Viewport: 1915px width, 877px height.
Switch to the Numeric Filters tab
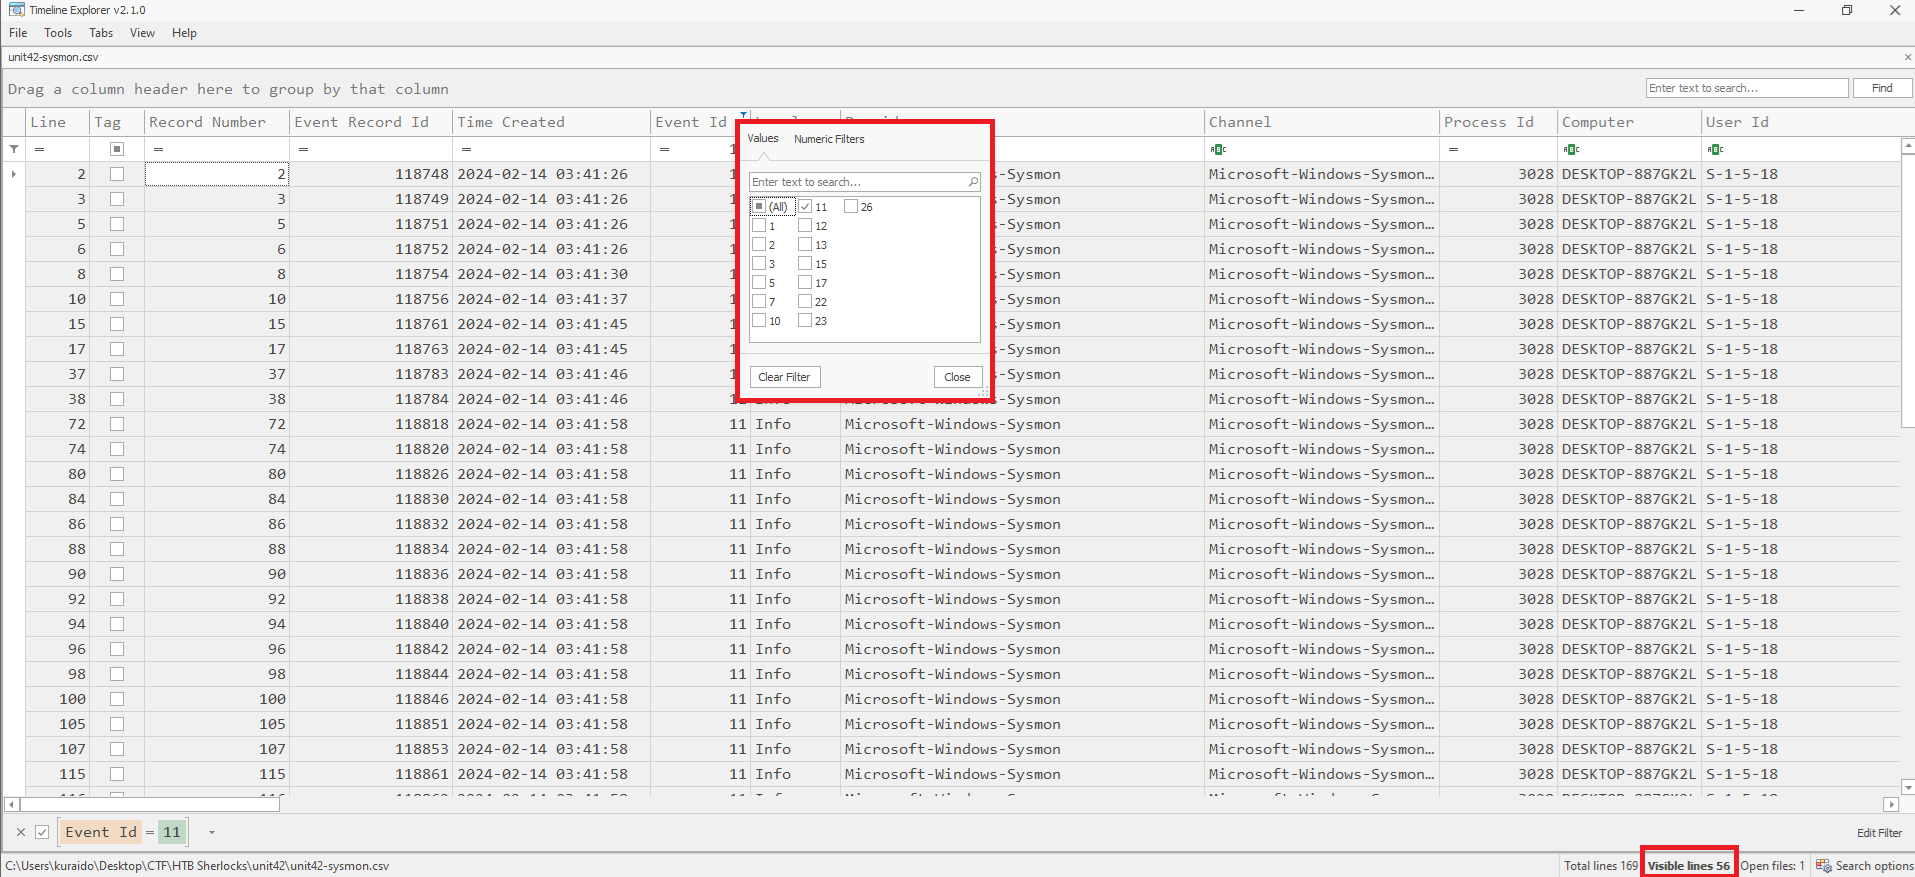tap(829, 139)
